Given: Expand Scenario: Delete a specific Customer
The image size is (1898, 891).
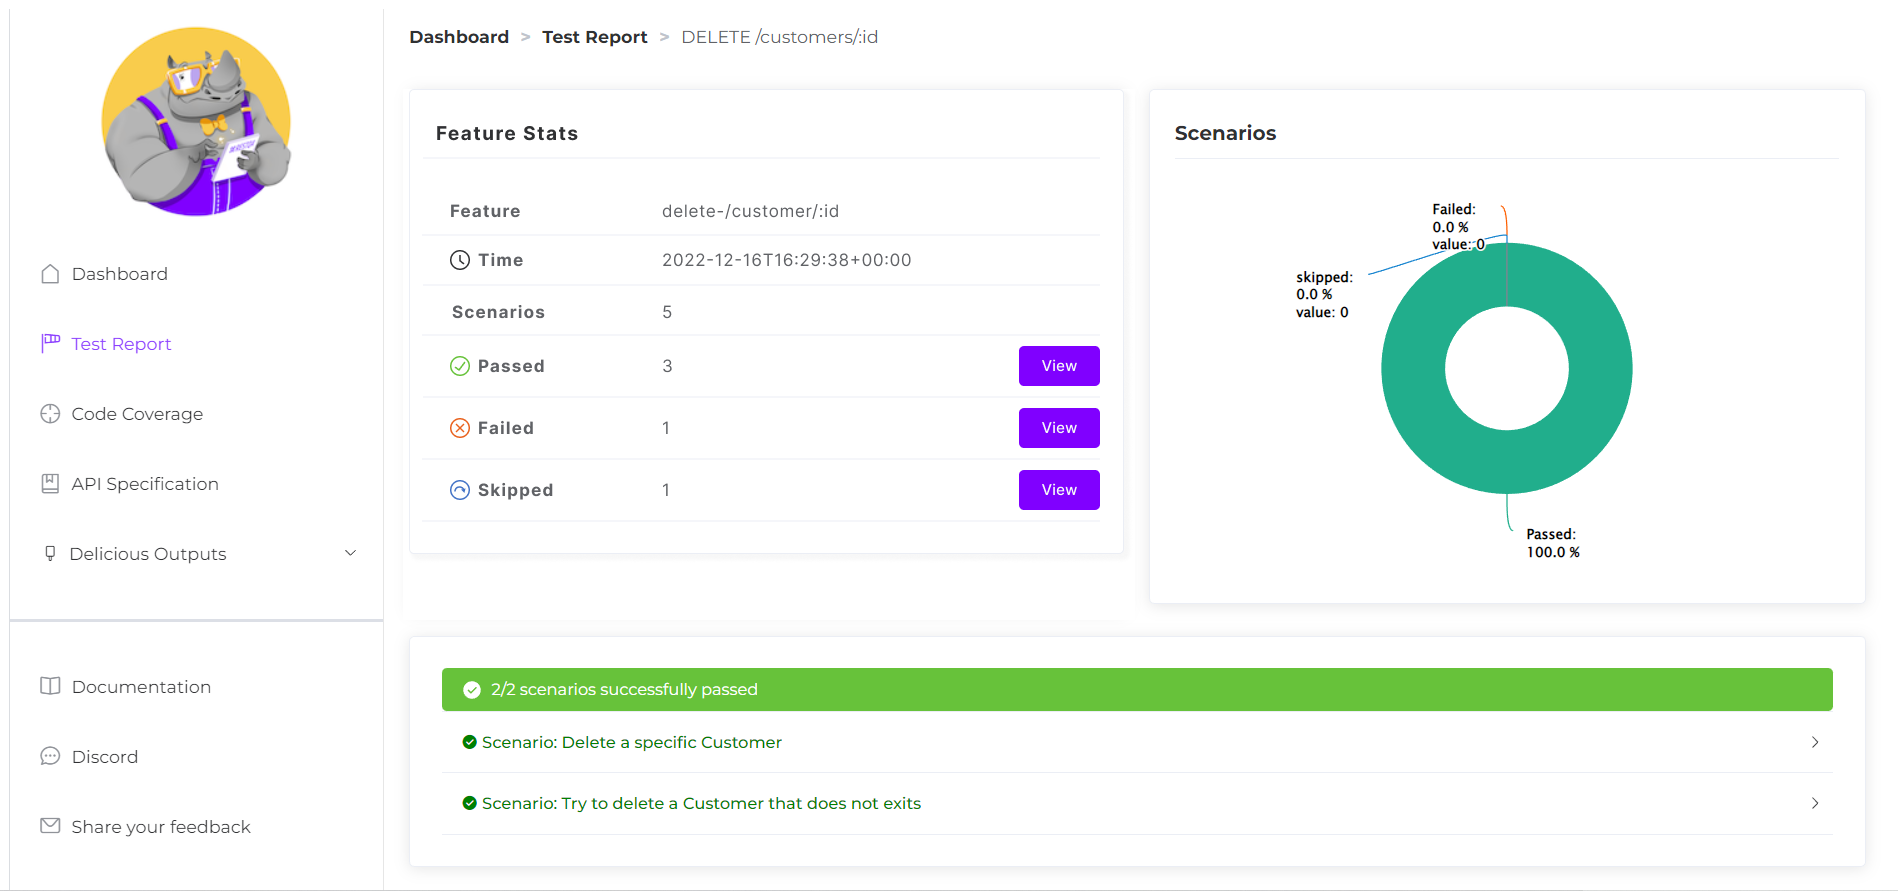Looking at the screenshot, I should pos(1137,742).
